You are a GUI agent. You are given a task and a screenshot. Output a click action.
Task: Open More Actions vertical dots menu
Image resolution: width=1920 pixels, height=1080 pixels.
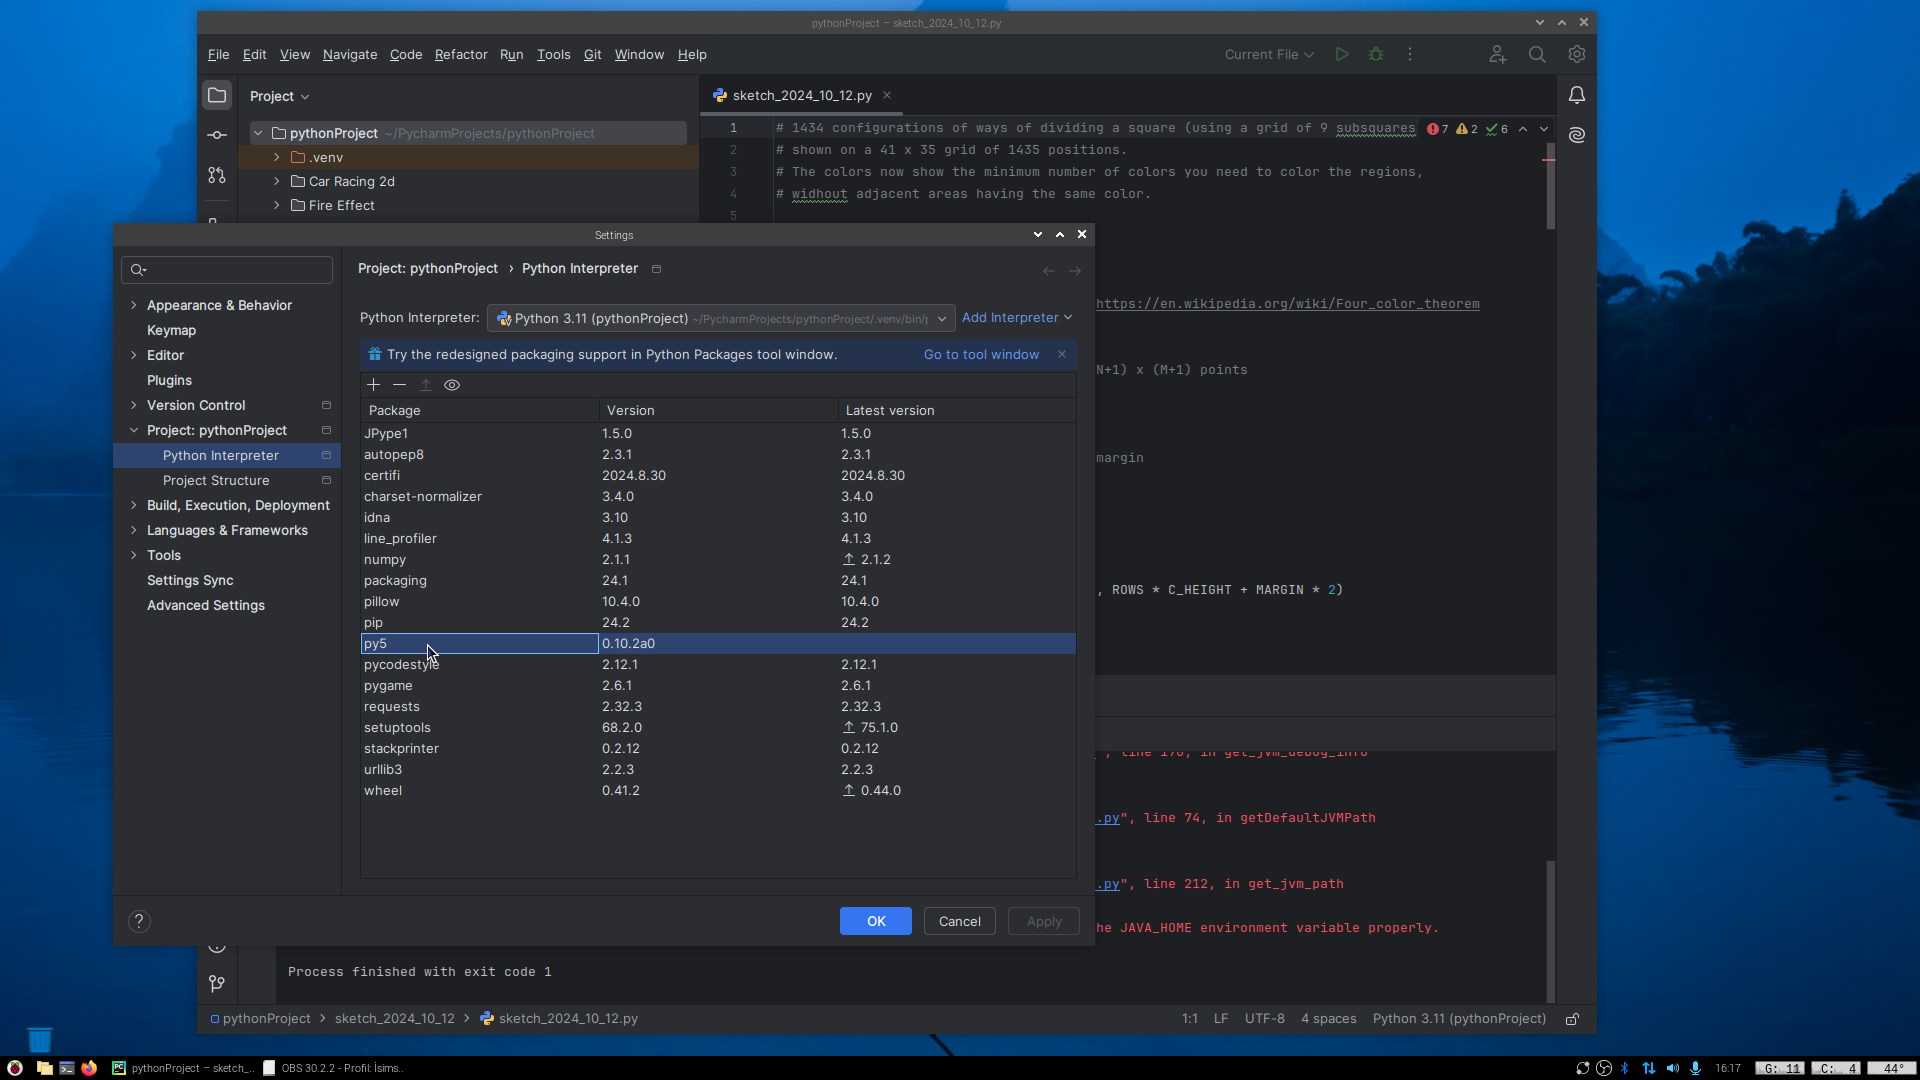1410,55
